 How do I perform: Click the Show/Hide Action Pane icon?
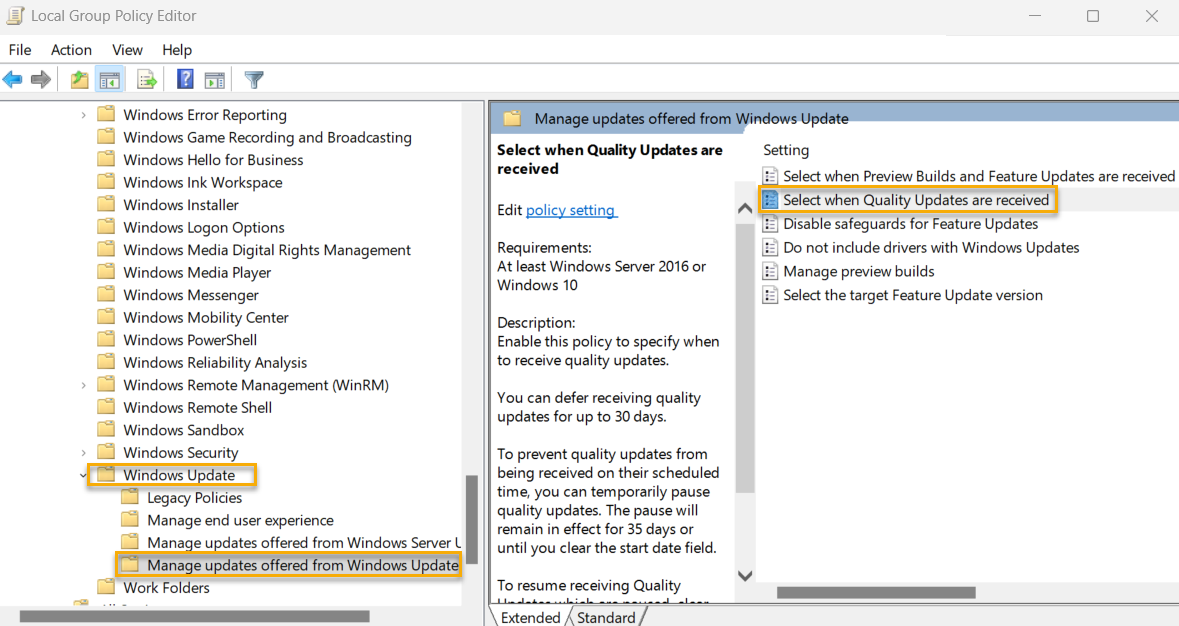[x=215, y=79]
